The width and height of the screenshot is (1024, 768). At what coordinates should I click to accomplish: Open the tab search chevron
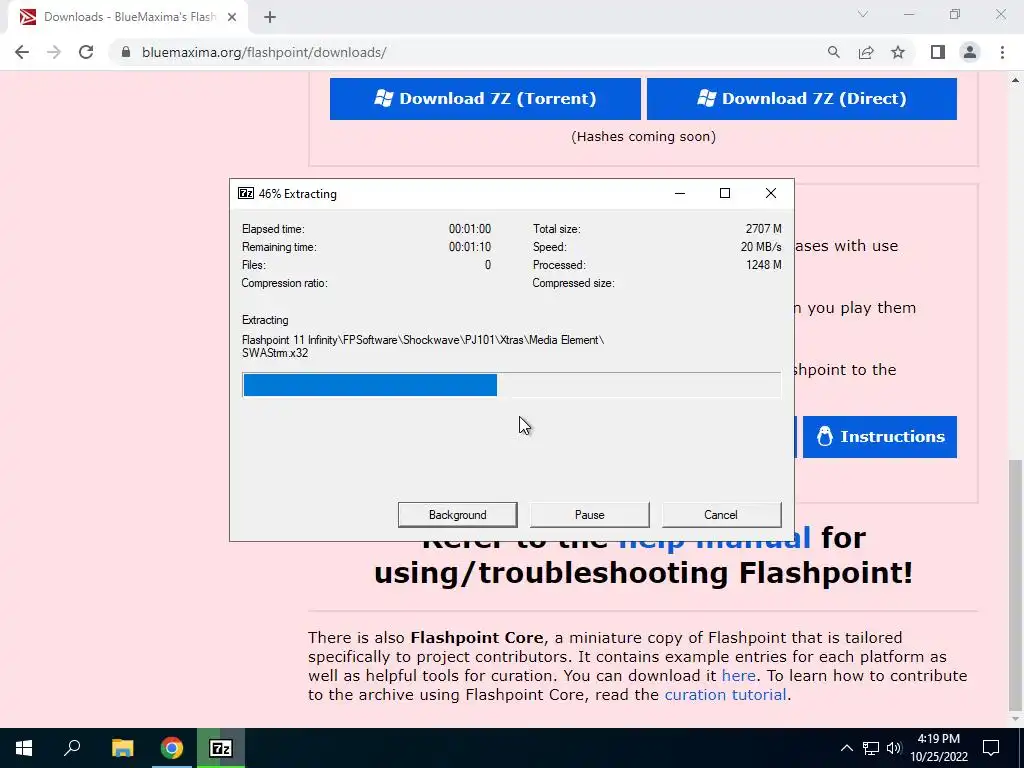tap(863, 14)
